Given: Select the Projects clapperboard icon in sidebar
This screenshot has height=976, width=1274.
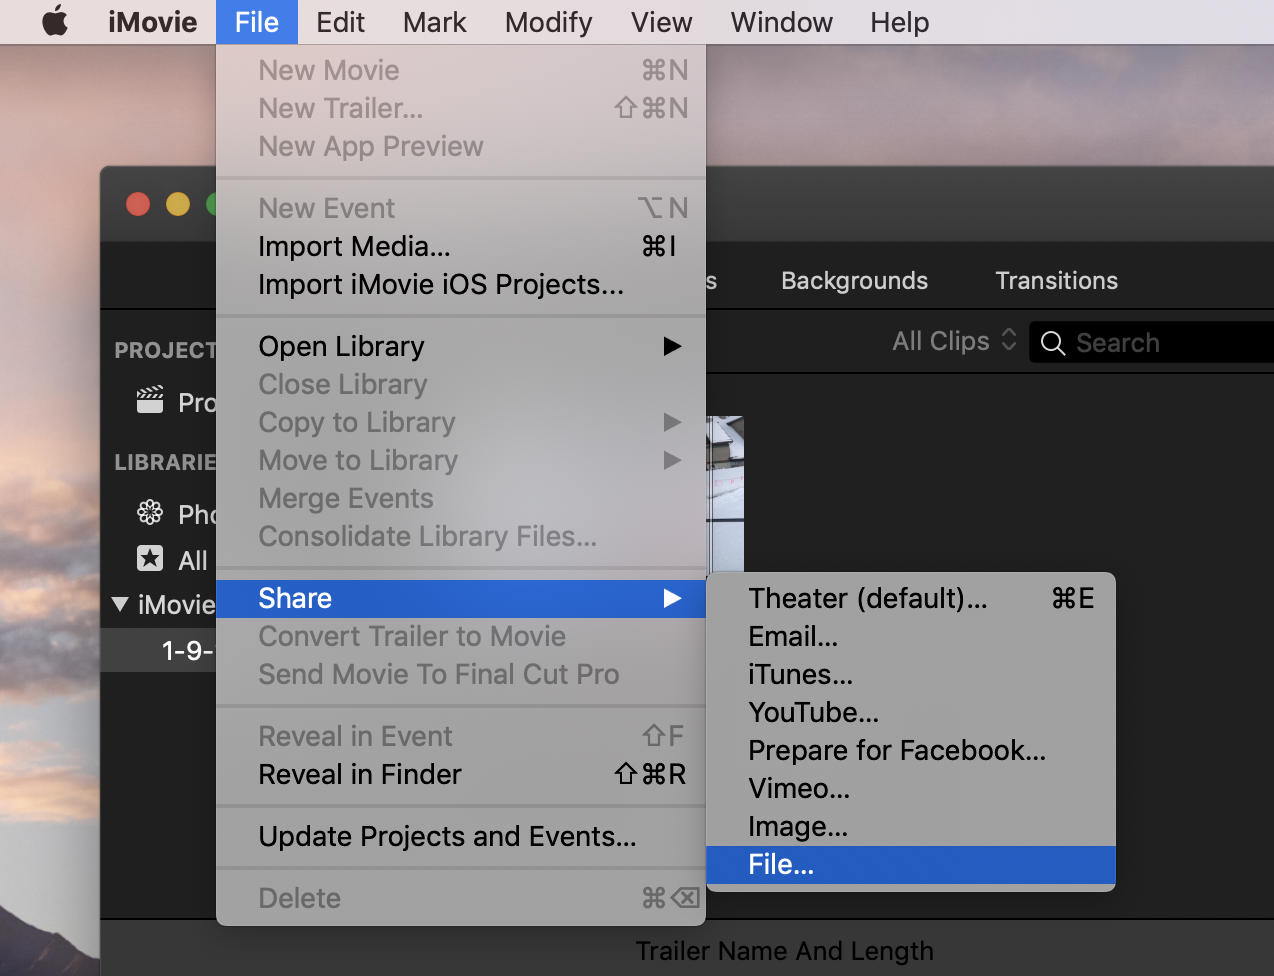Looking at the screenshot, I should [148, 401].
